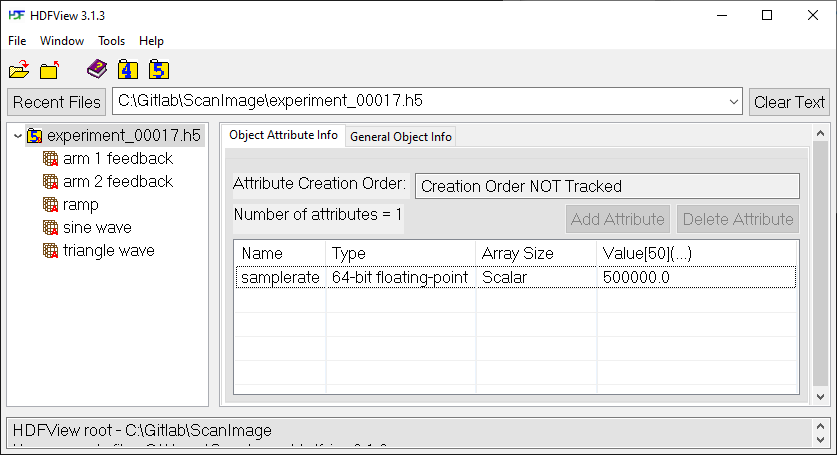Viewport: 837px width, 455px height.
Task: Click the arm 2 feedback dataset icon
Action: [50, 182]
